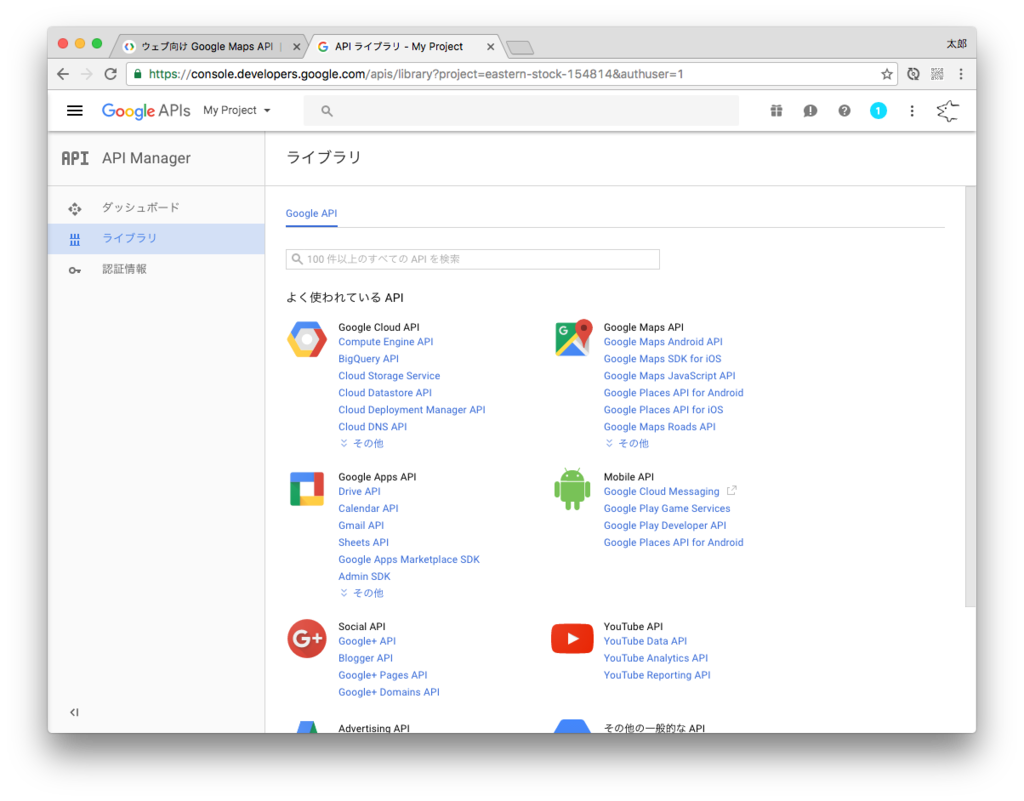The height and width of the screenshot is (801, 1024).
Task: Open ライブラリ in the sidebar
Action: pos(157,238)
